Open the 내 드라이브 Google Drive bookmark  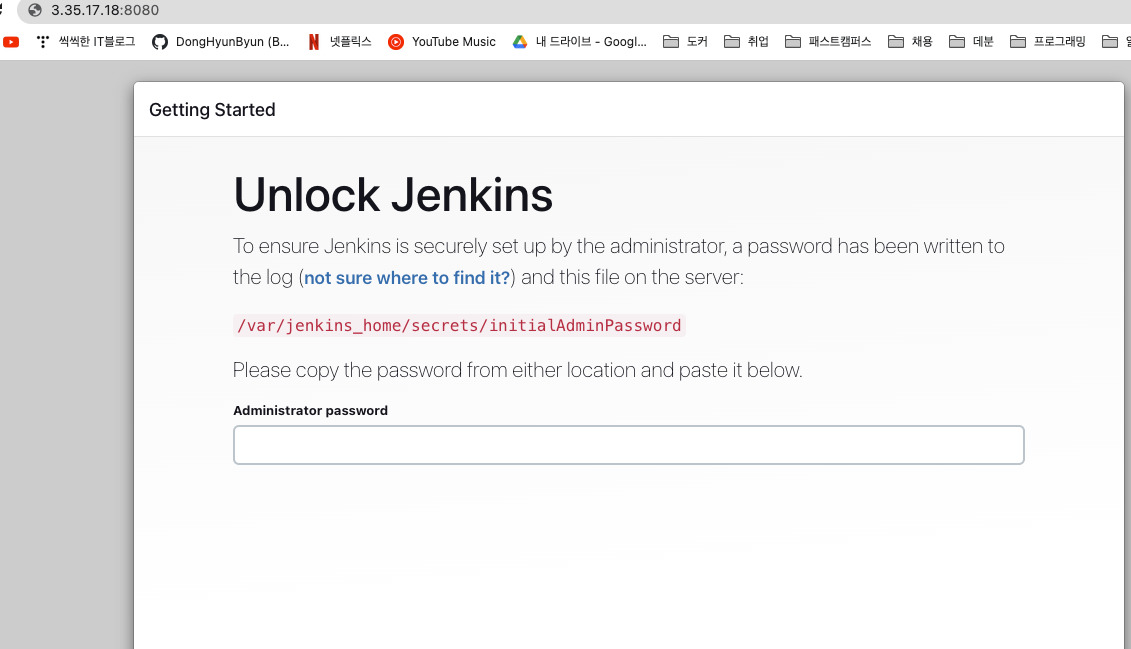tap(579, 42)
